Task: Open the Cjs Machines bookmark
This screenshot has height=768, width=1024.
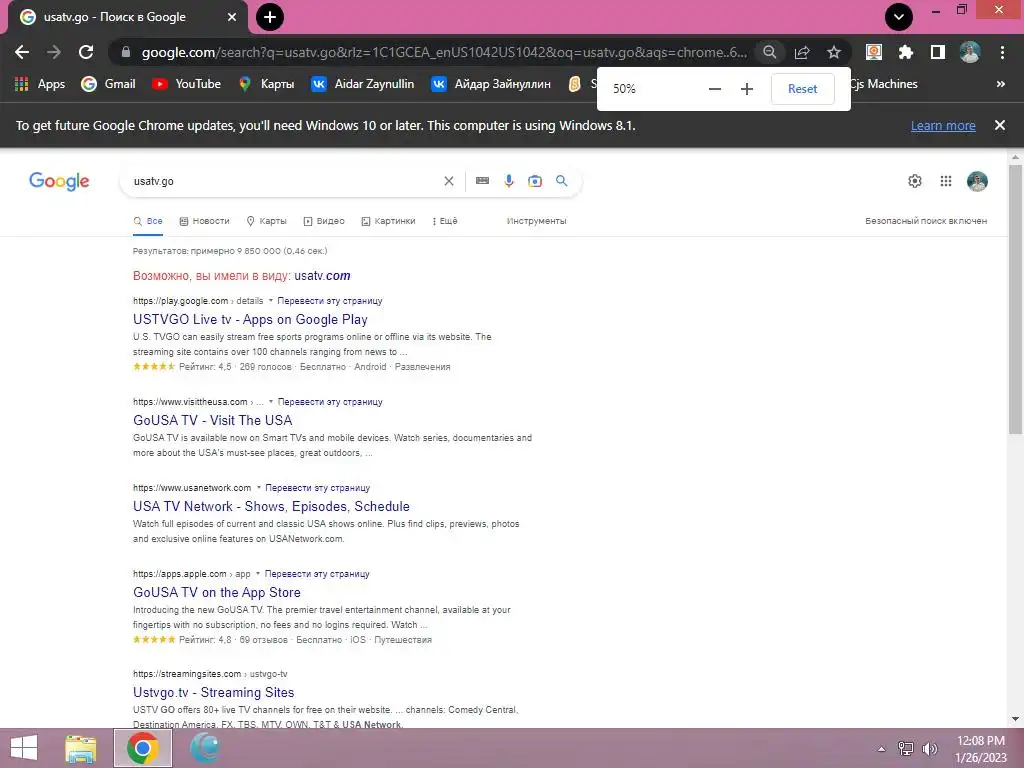Action: (884, 84)
